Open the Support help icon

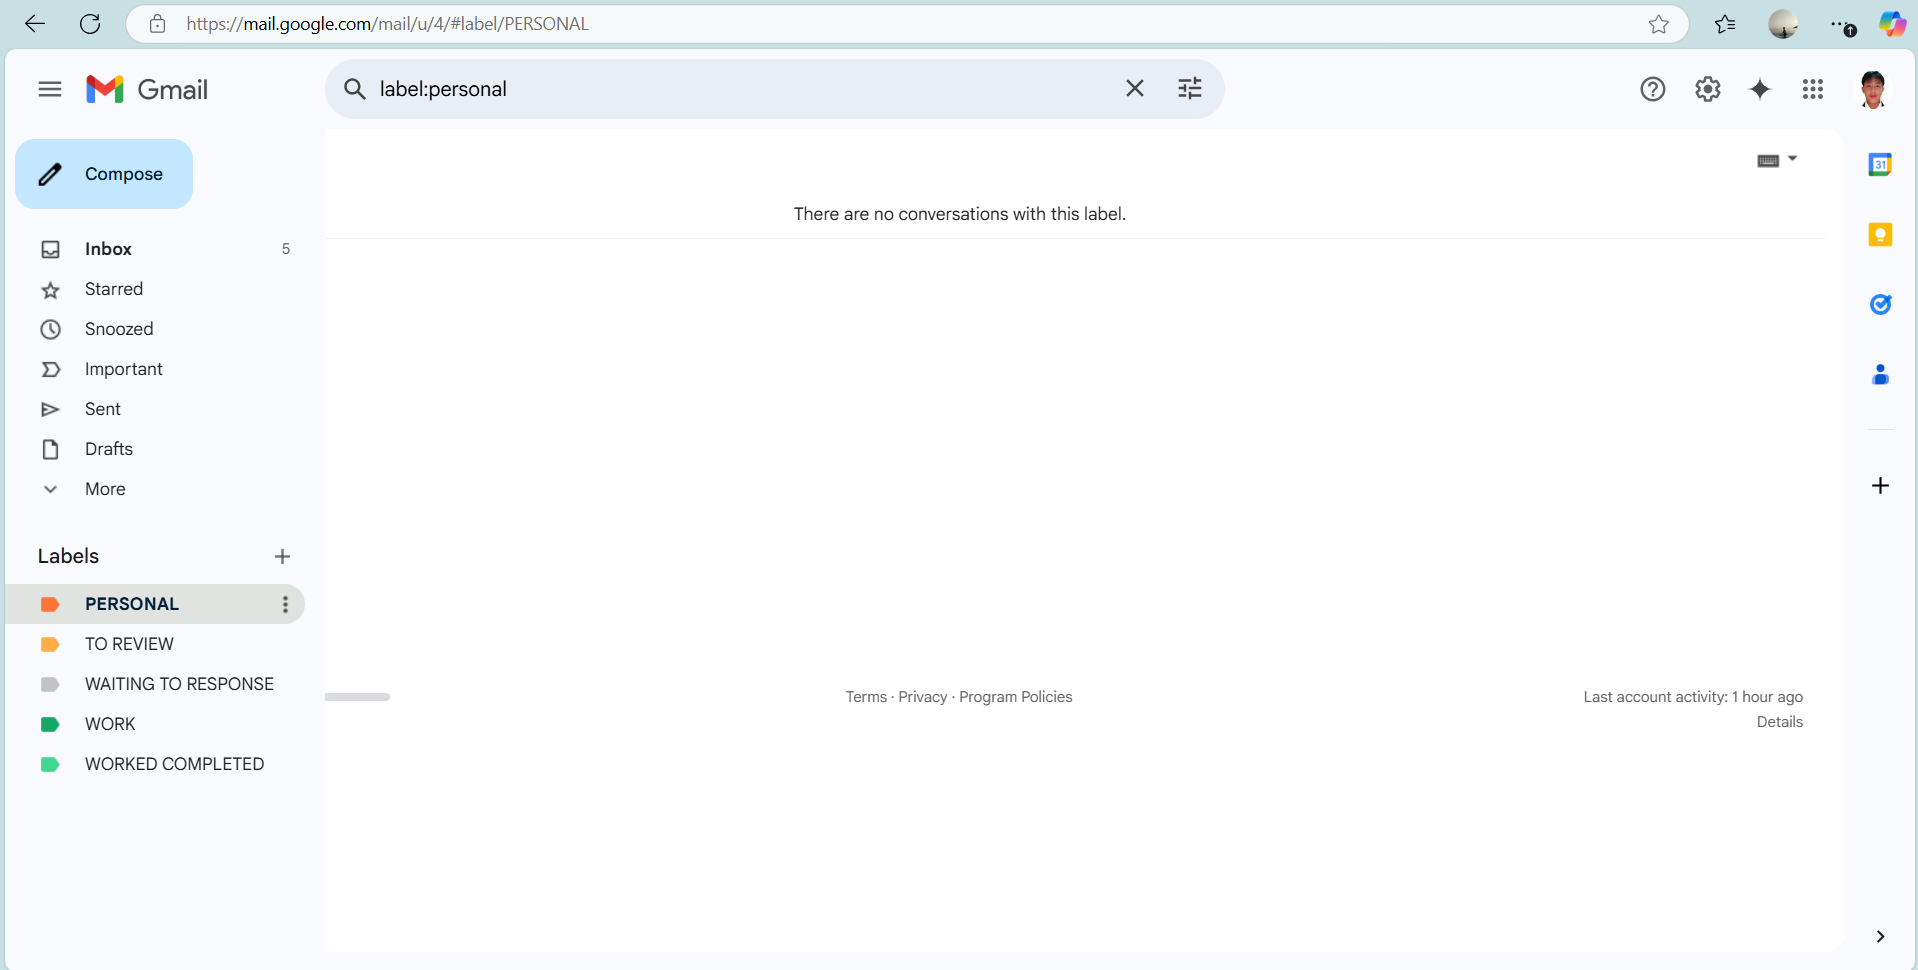tap(1653, 89)
